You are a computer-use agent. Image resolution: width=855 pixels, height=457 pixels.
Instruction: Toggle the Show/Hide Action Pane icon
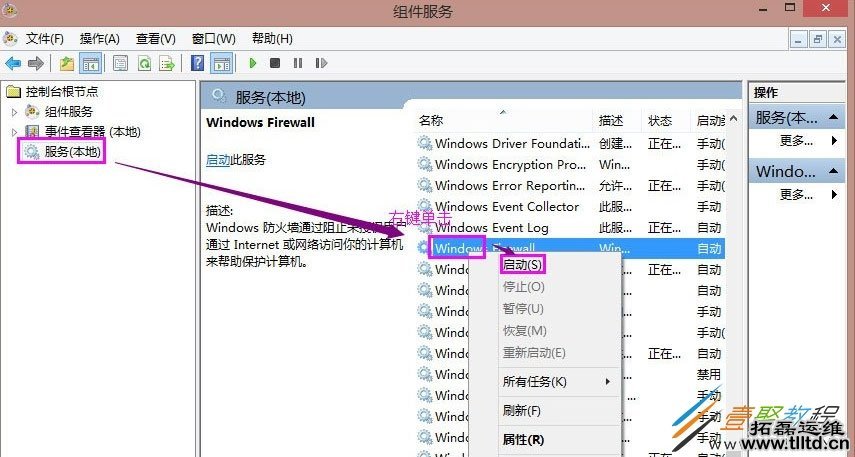click(x=221, y=63)
